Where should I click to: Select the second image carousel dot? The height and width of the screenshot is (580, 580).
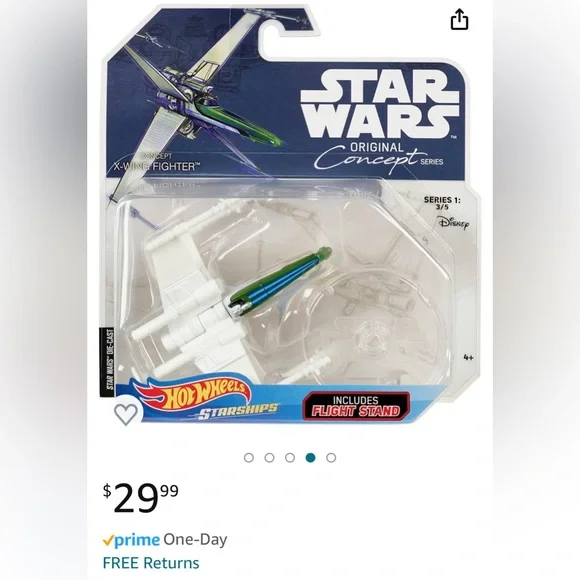coord(270,458)
